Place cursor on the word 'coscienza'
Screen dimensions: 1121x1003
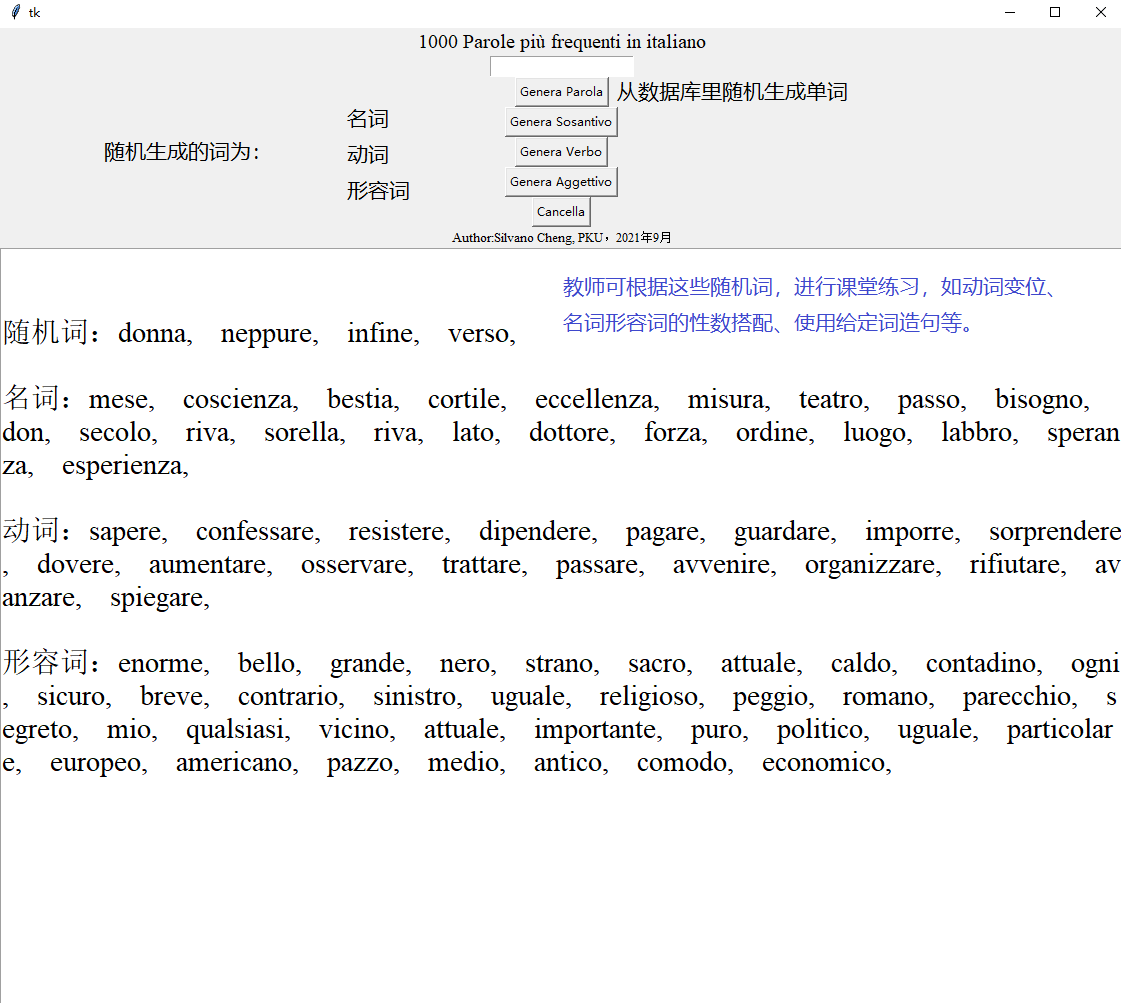[x=238, y=400]
